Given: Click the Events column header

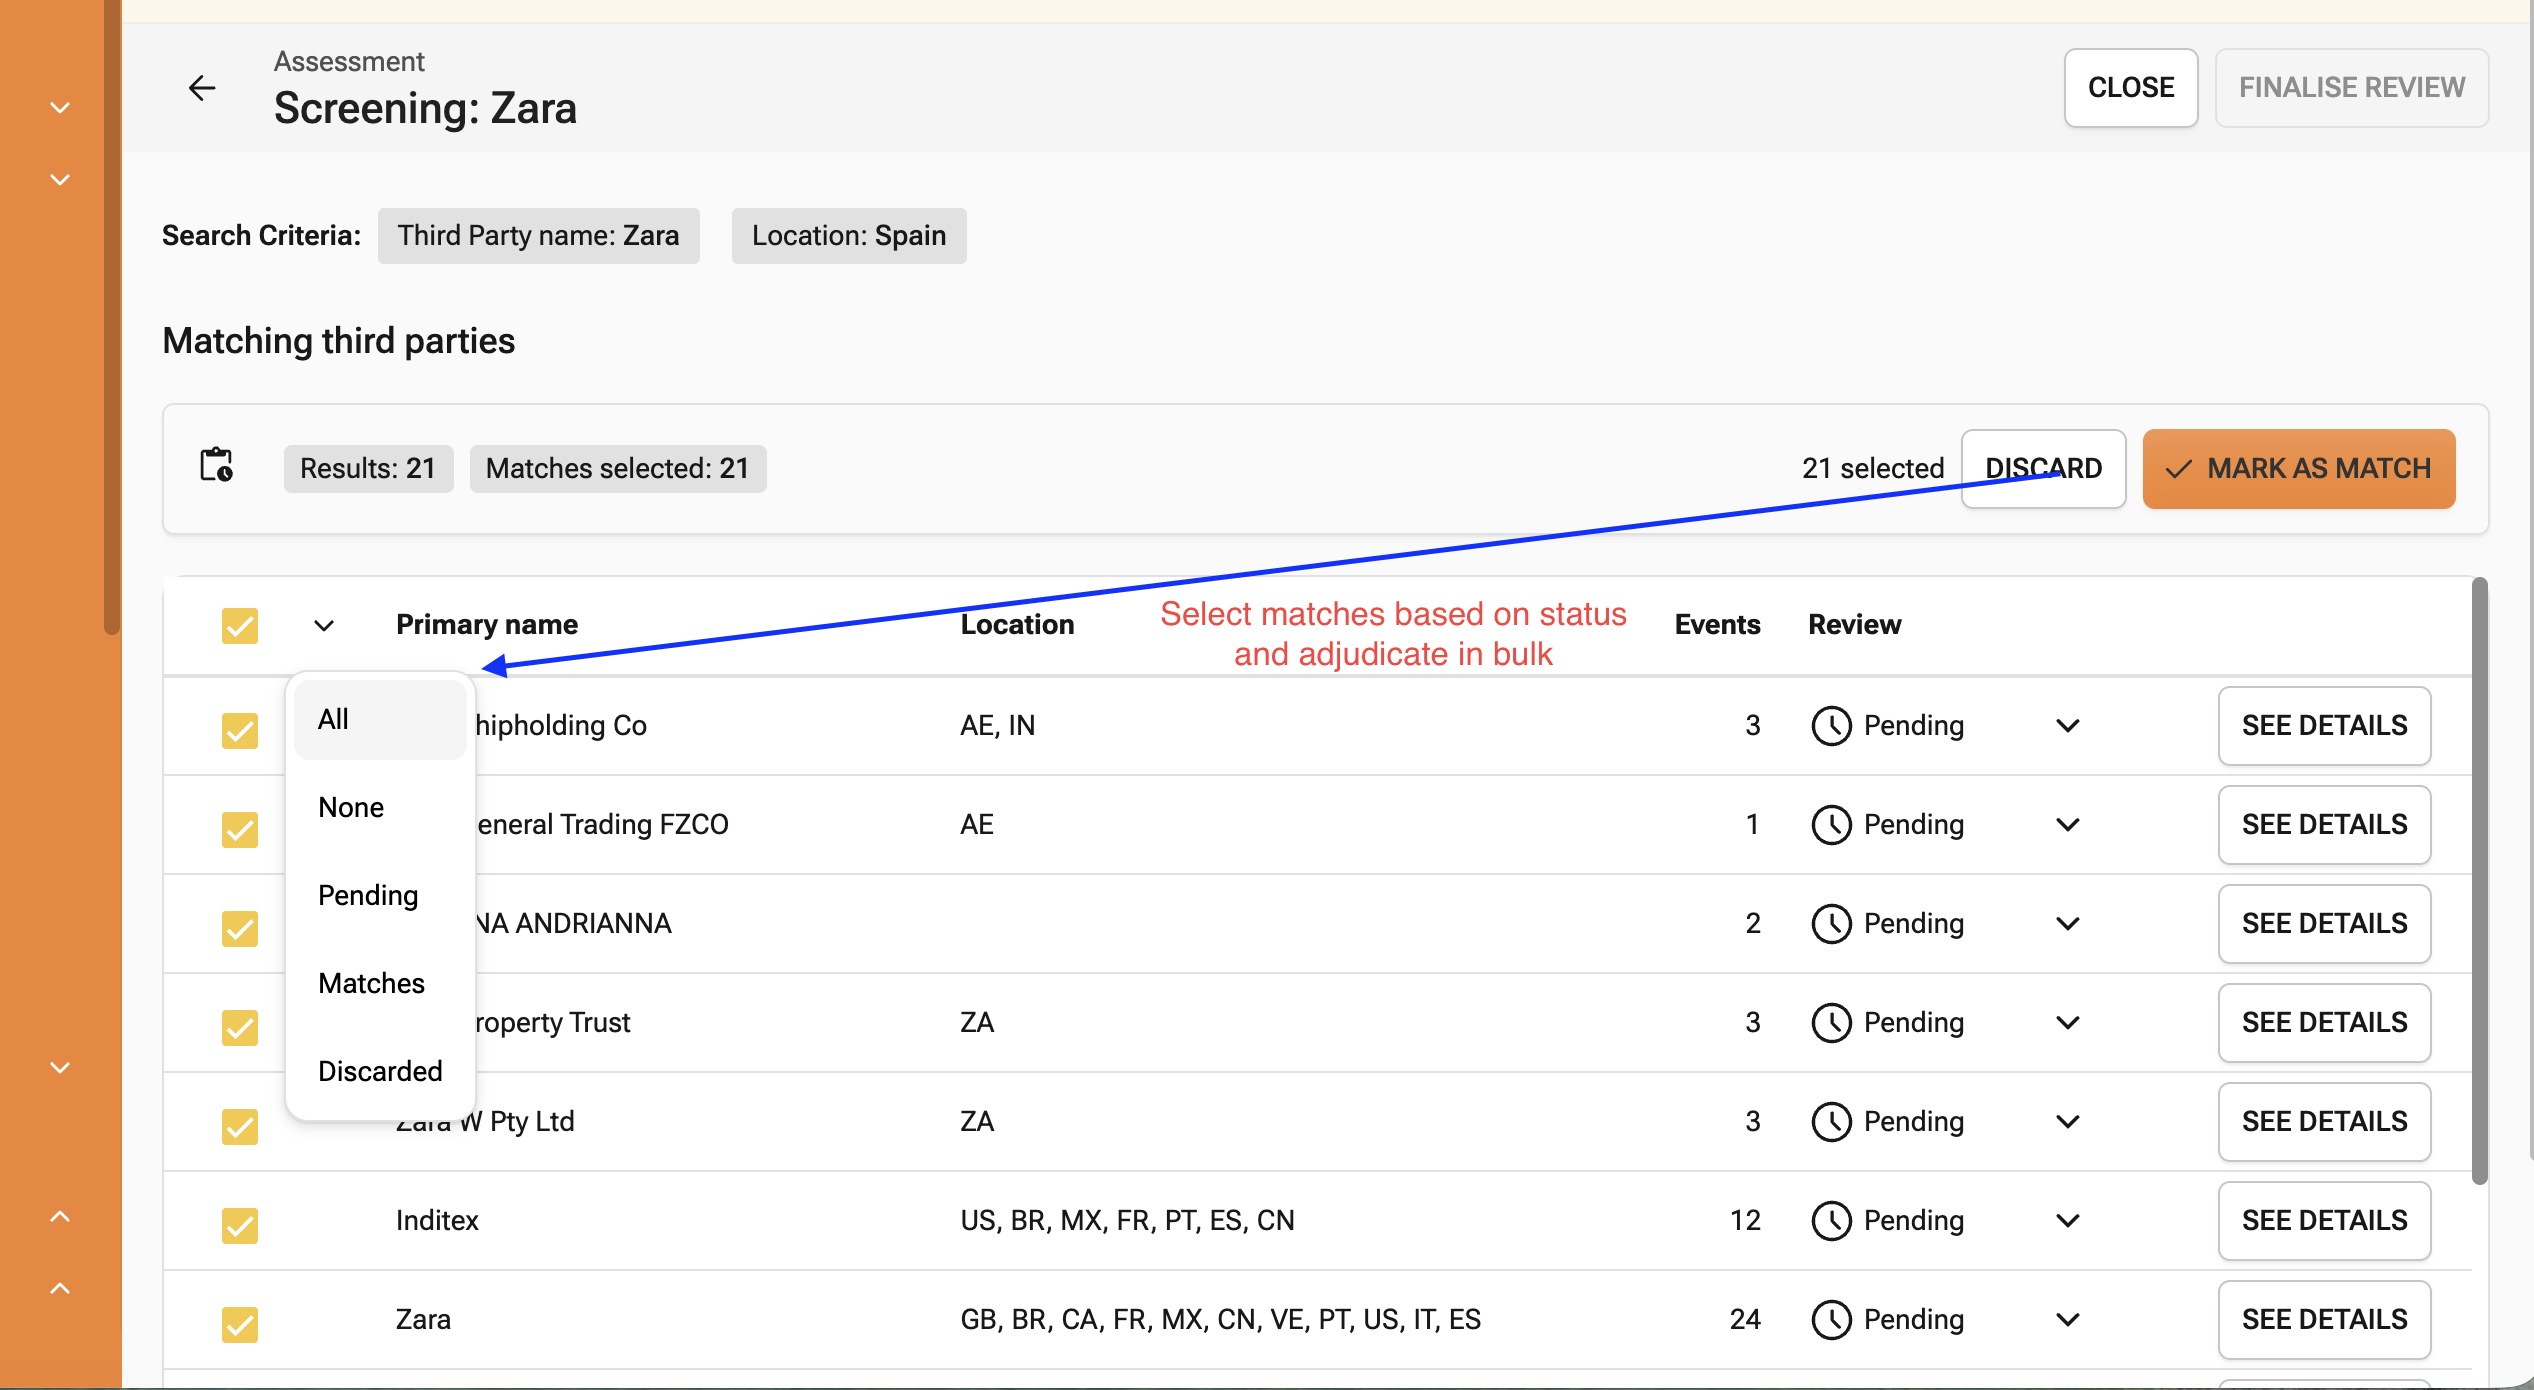Looking at the screenshot, I should pyautogui.click(x=1717, y=625).
